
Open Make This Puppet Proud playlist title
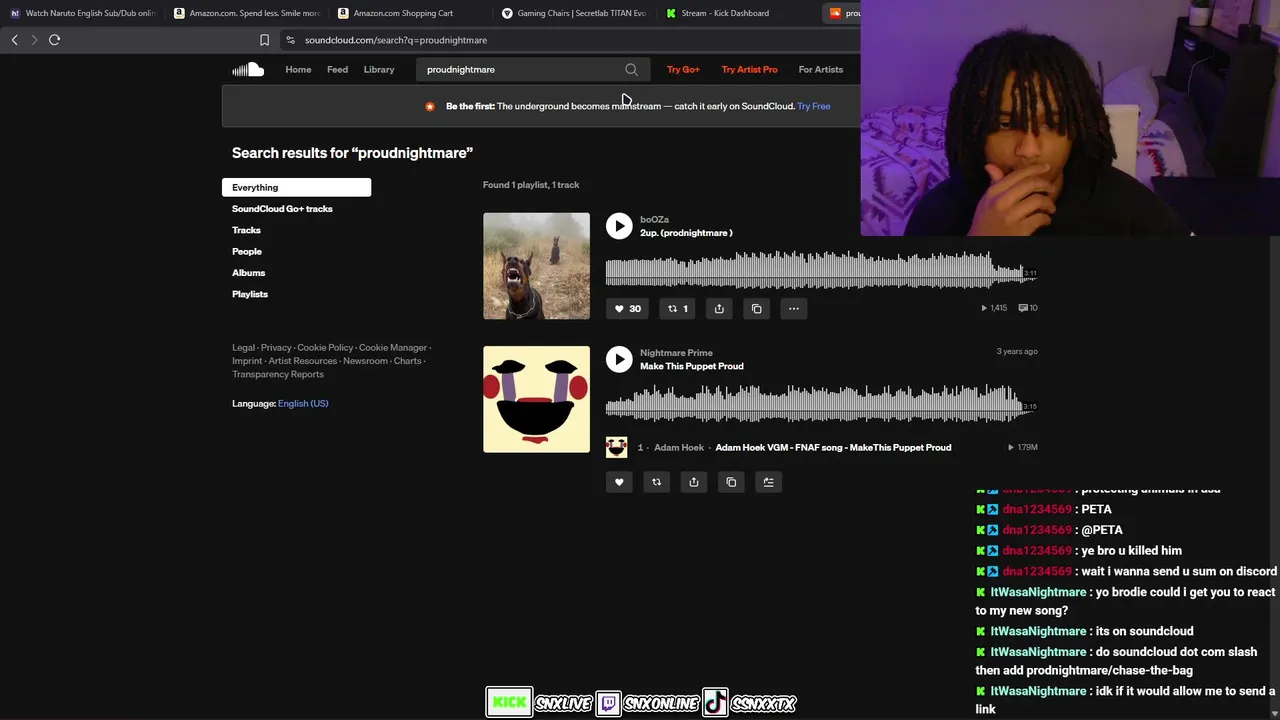691,366
